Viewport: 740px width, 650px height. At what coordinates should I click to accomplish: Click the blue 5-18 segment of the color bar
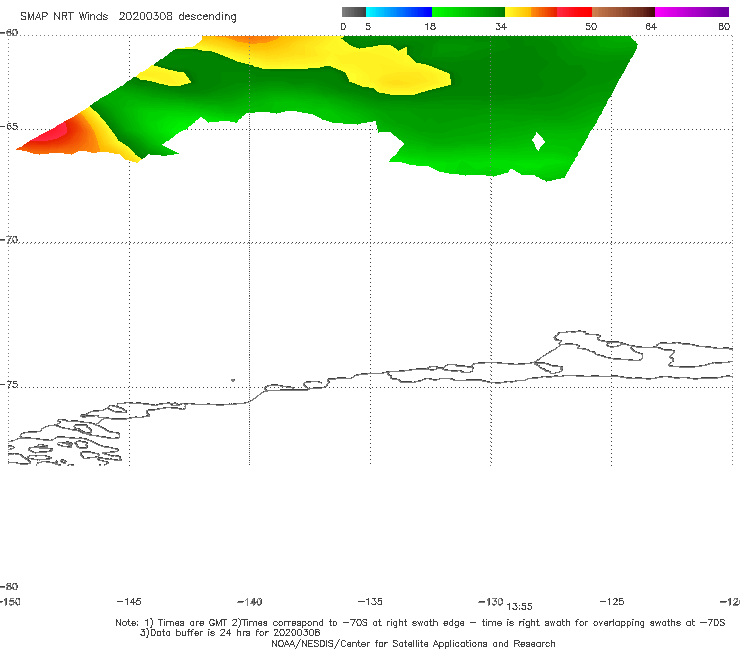tap(399, 12)
